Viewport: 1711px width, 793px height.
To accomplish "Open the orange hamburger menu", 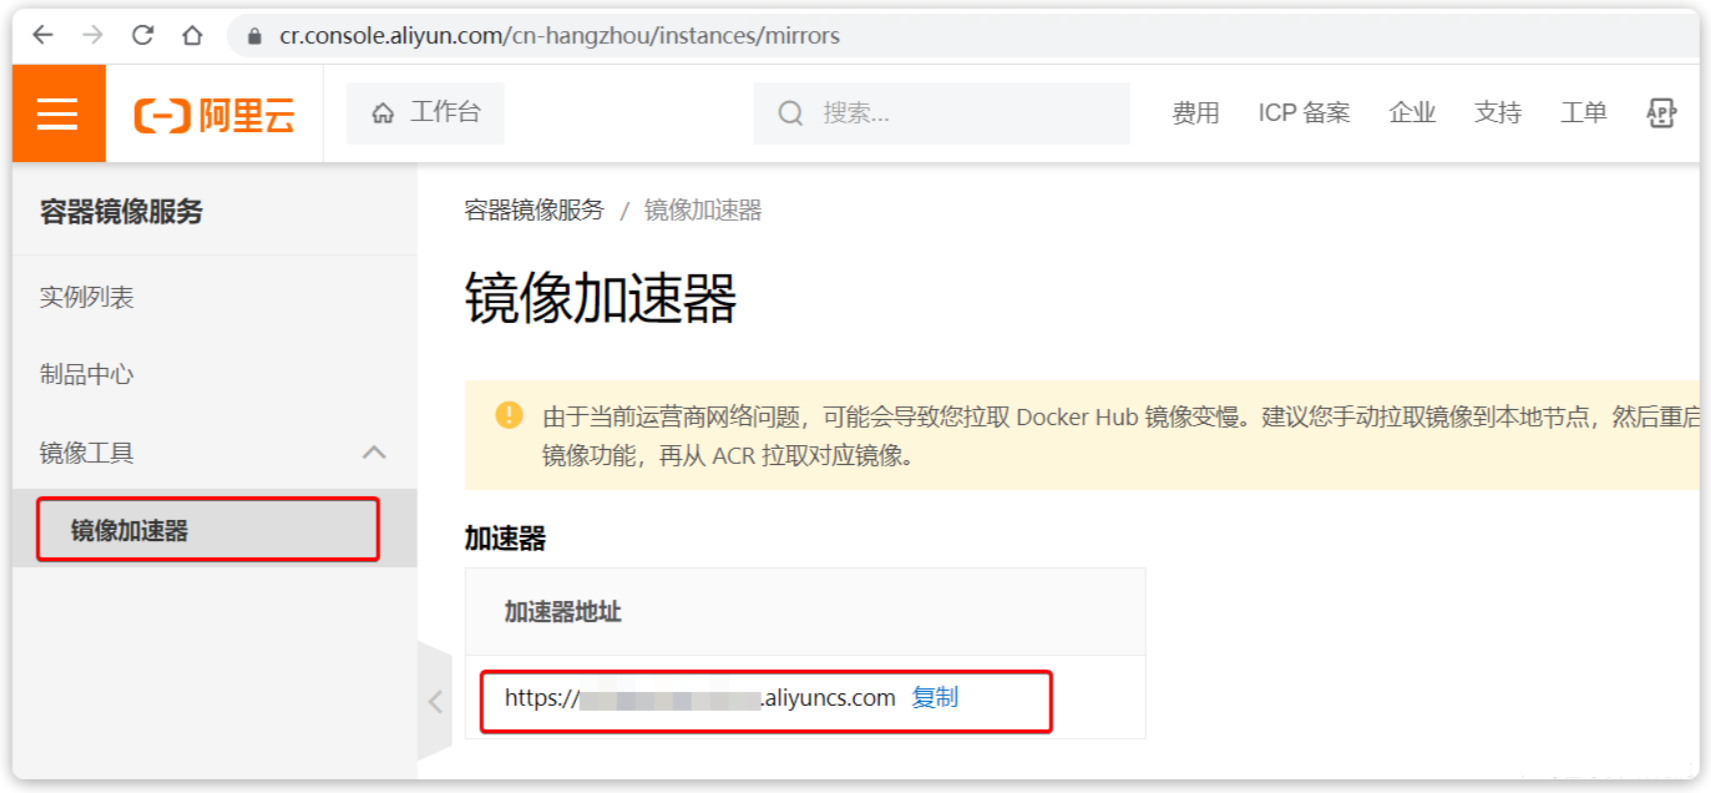I will click(58, 113).
